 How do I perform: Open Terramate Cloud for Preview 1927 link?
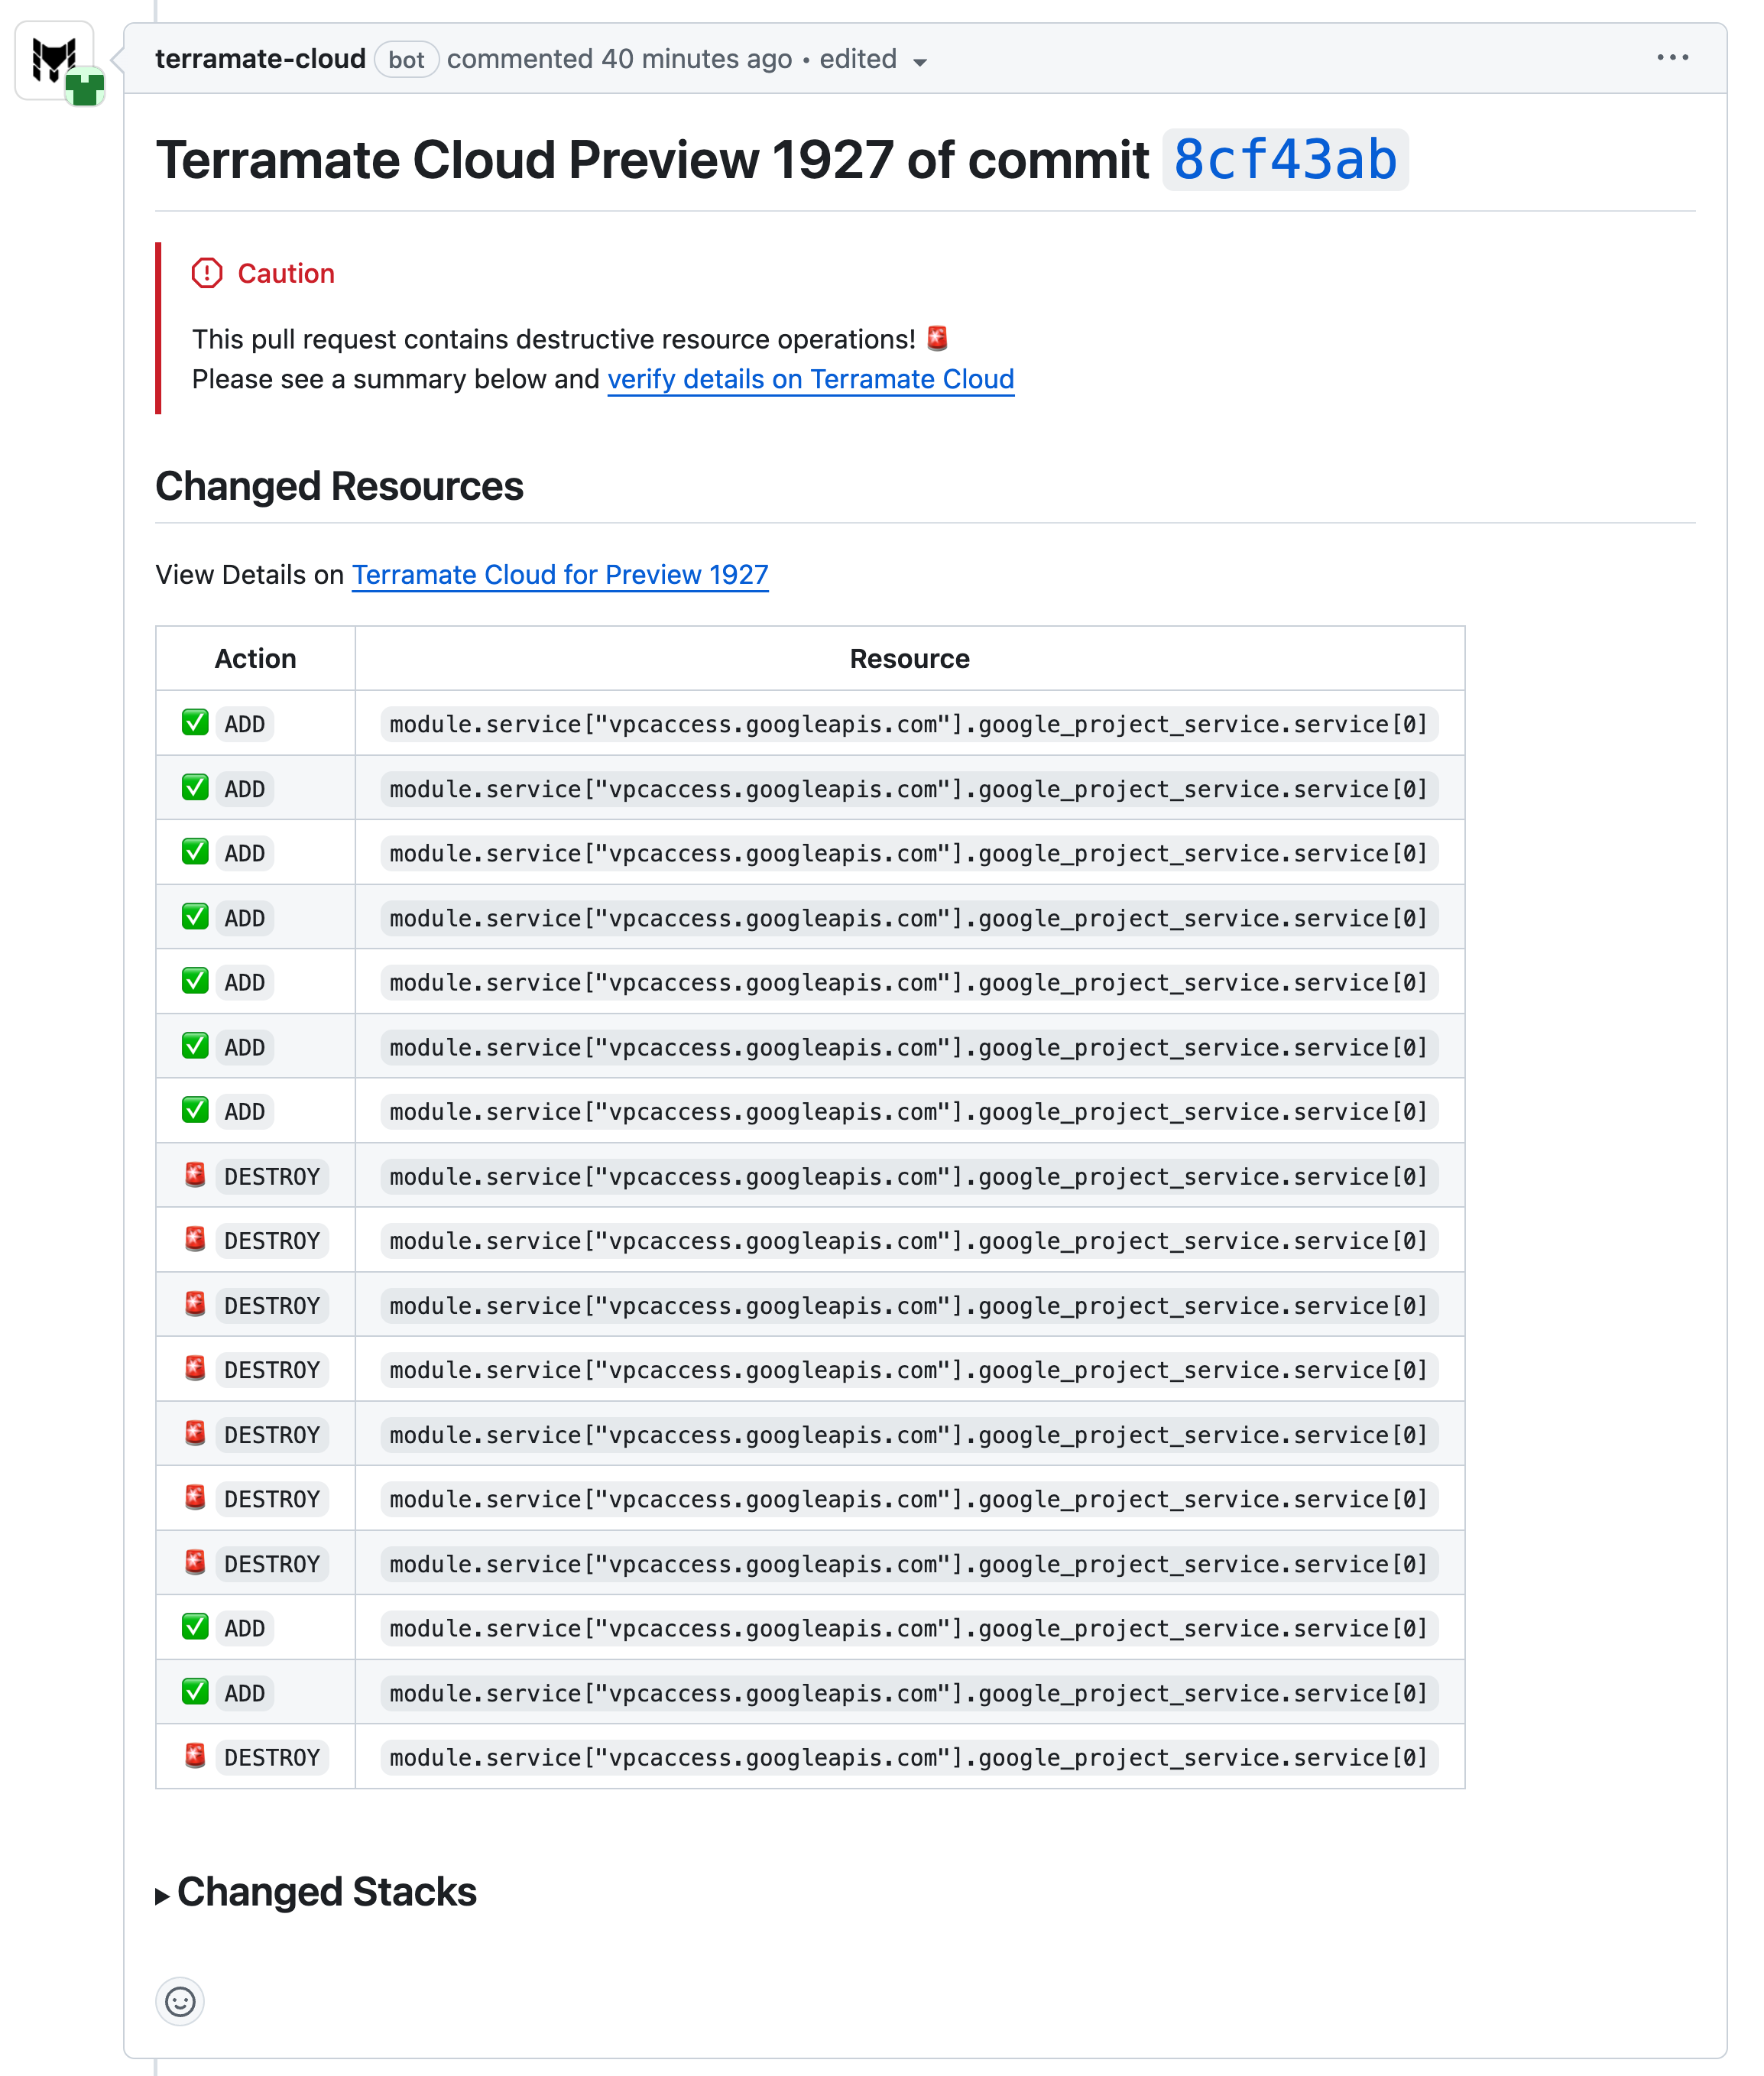point(560,575)
